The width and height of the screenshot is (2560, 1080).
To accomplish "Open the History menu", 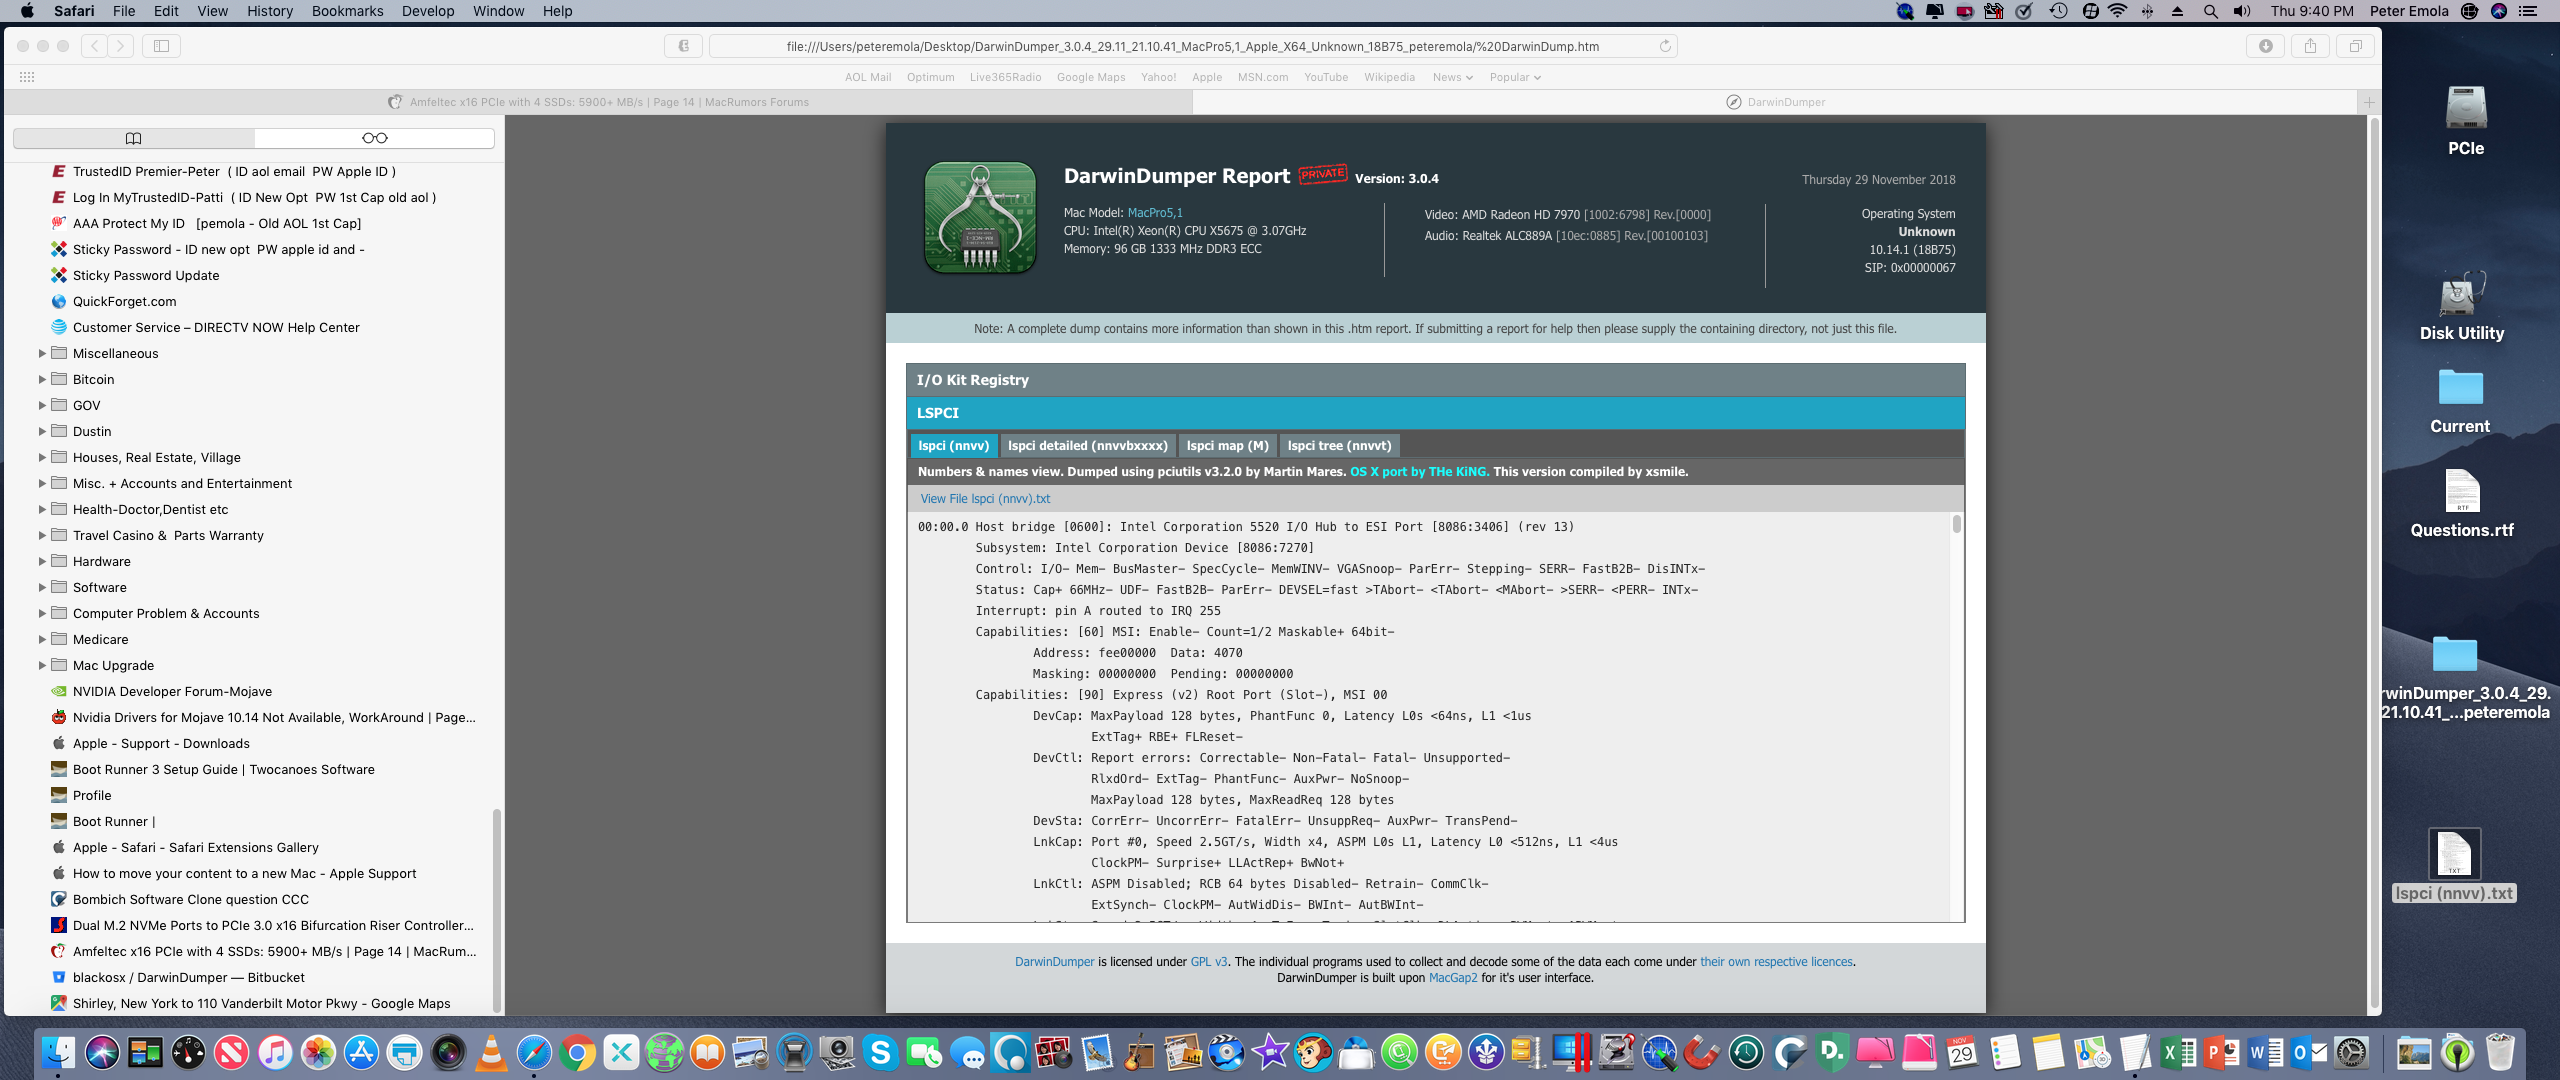I will (270, 11).
